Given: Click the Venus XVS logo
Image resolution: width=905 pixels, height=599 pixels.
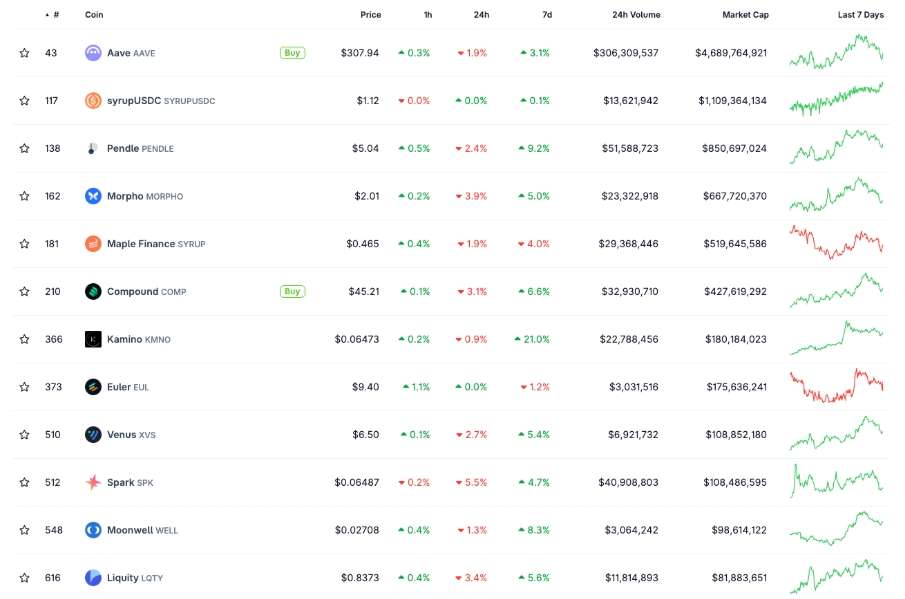Looking at the screenshot, I should [x=93, y=434].
